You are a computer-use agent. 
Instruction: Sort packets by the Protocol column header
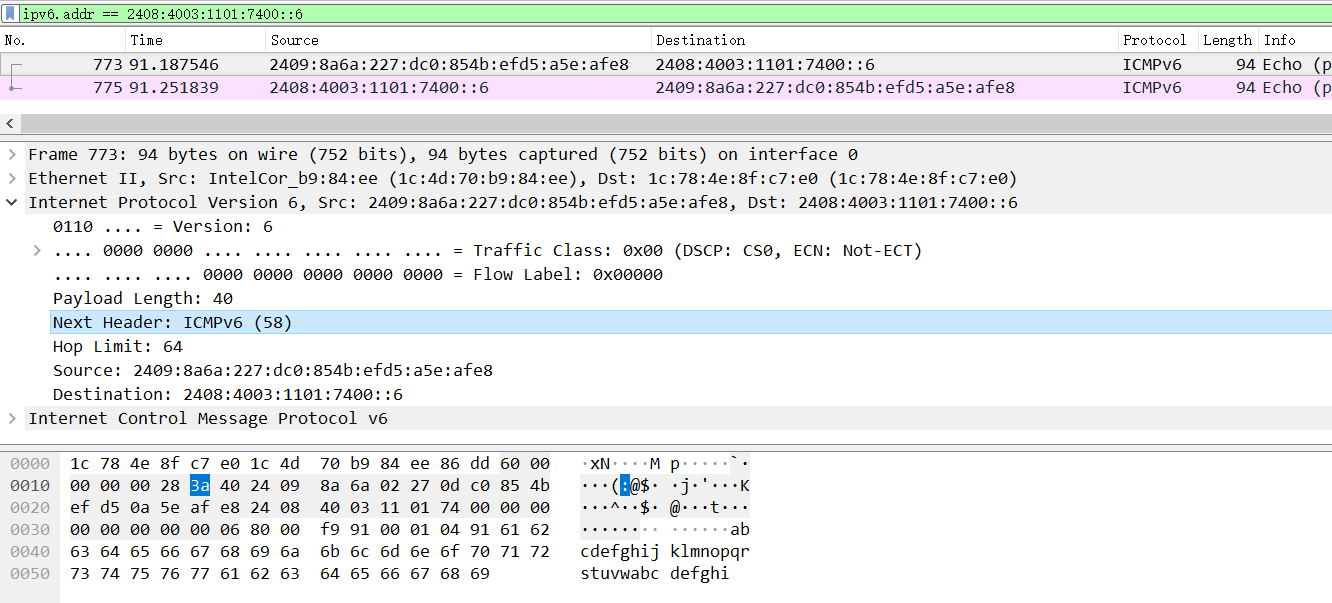click(1154, 40)
